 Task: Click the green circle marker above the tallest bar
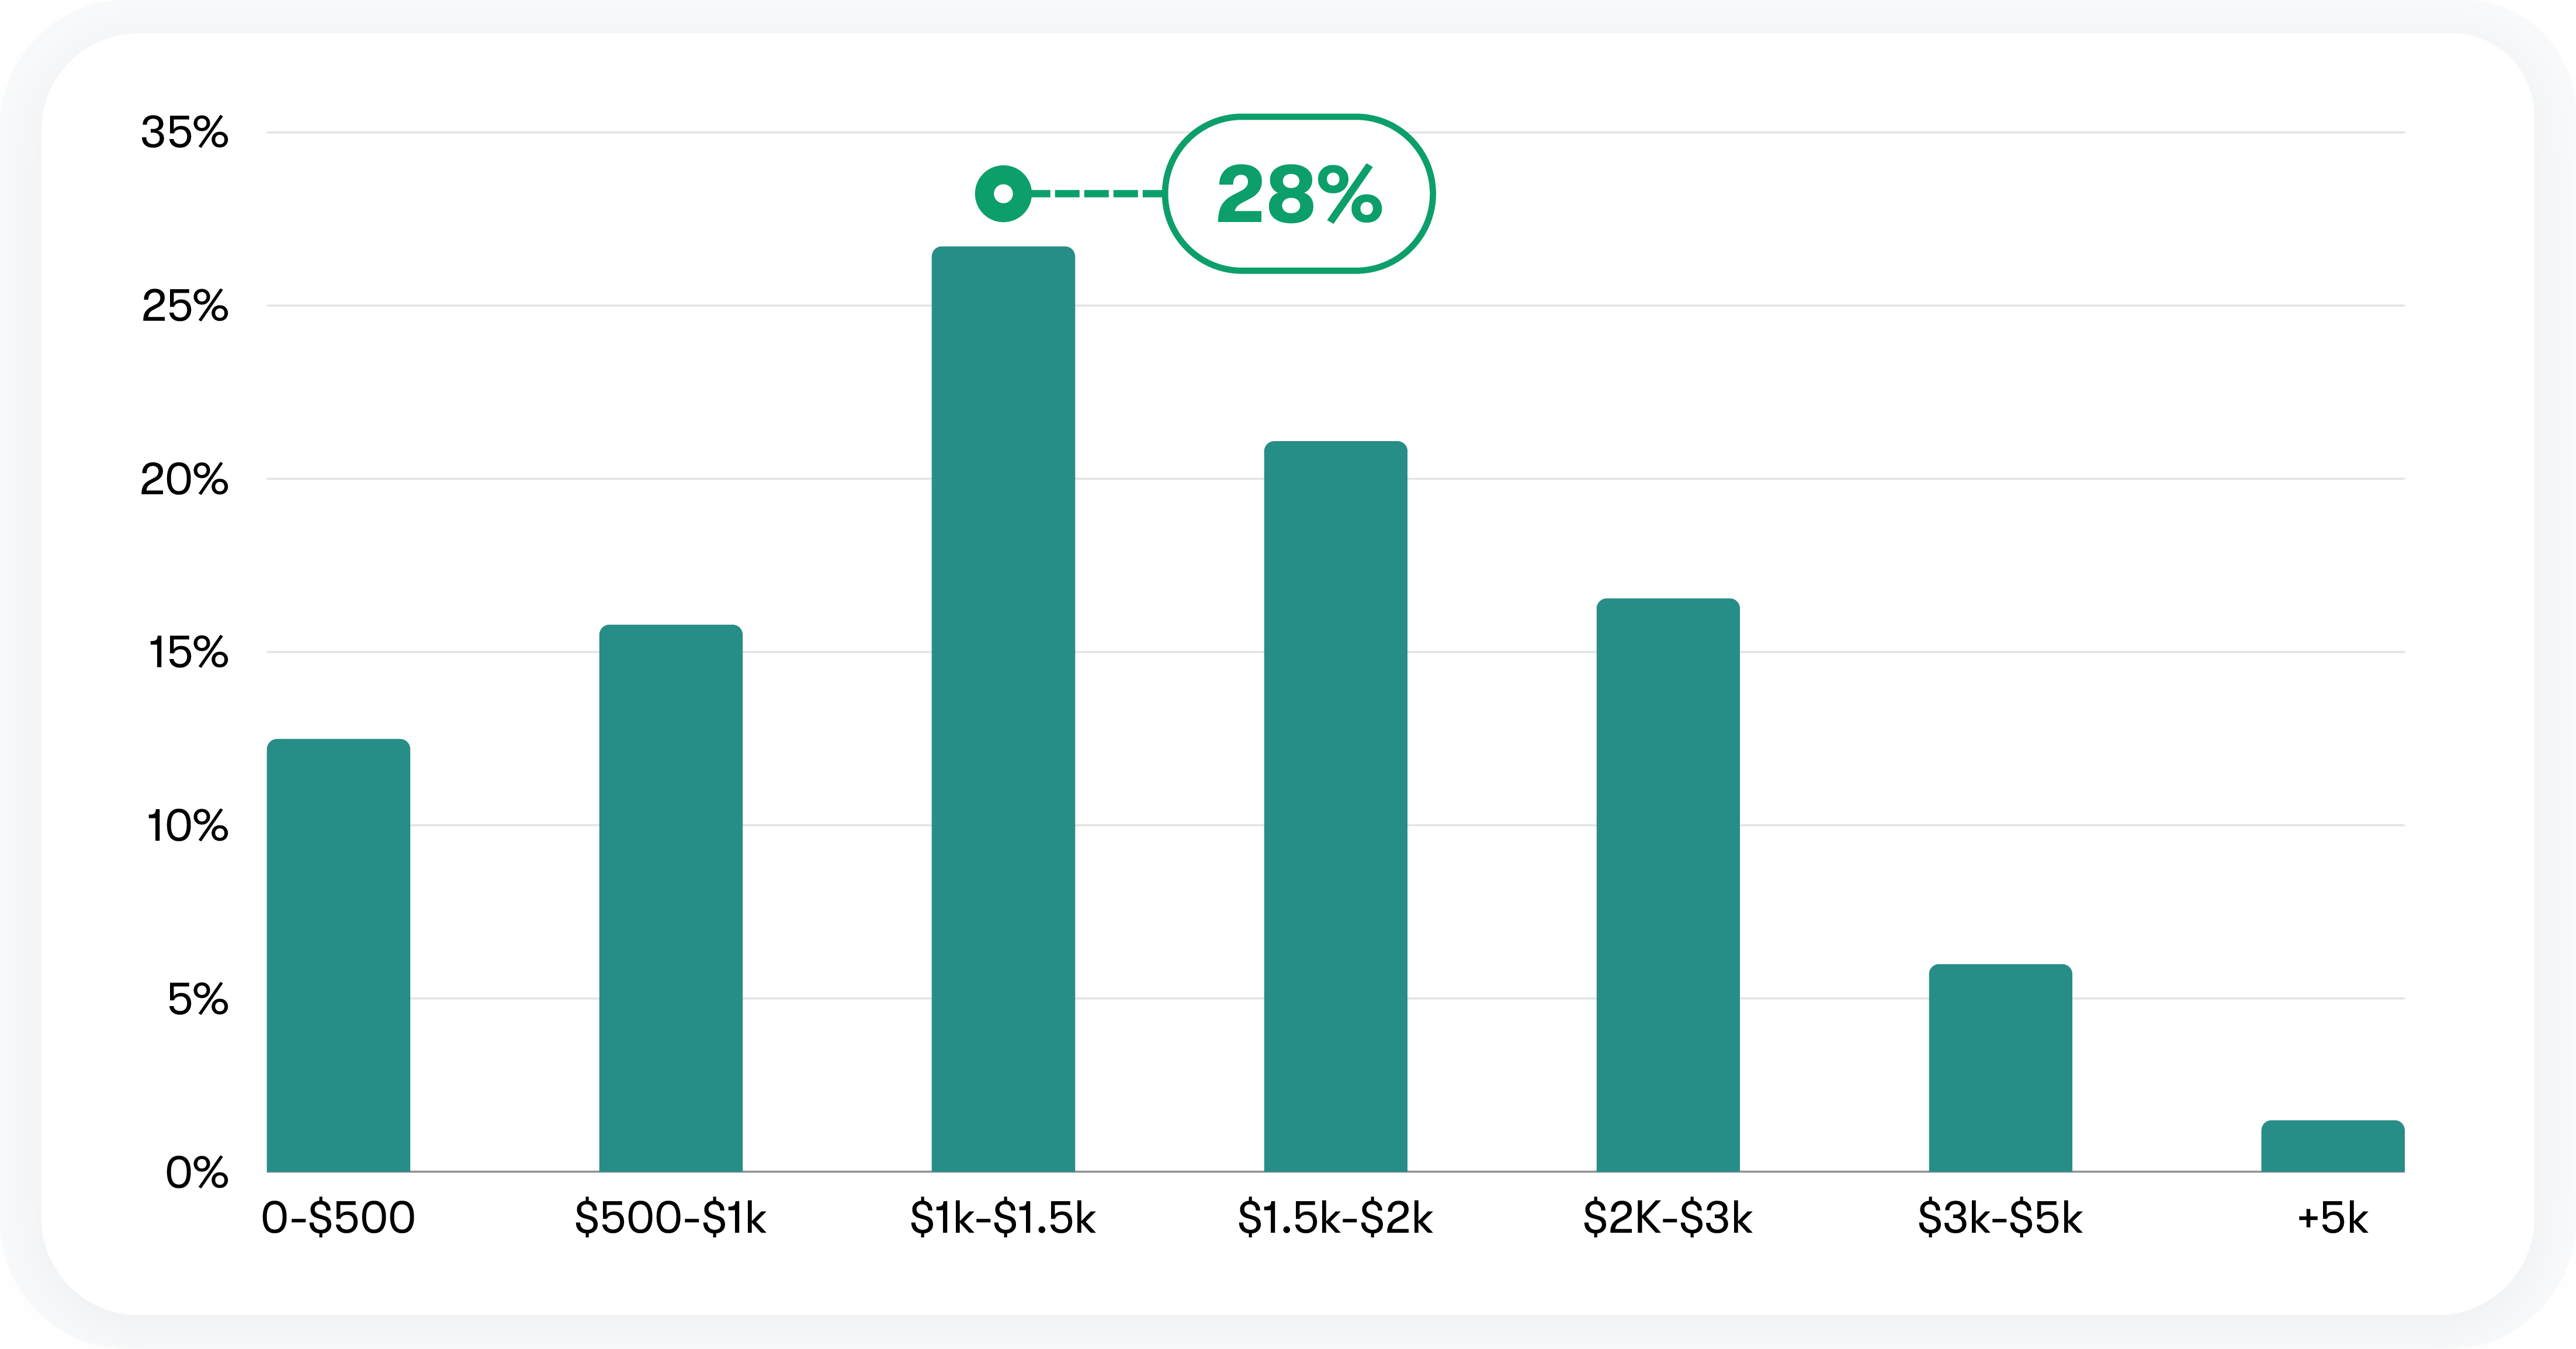point(1003,193)
